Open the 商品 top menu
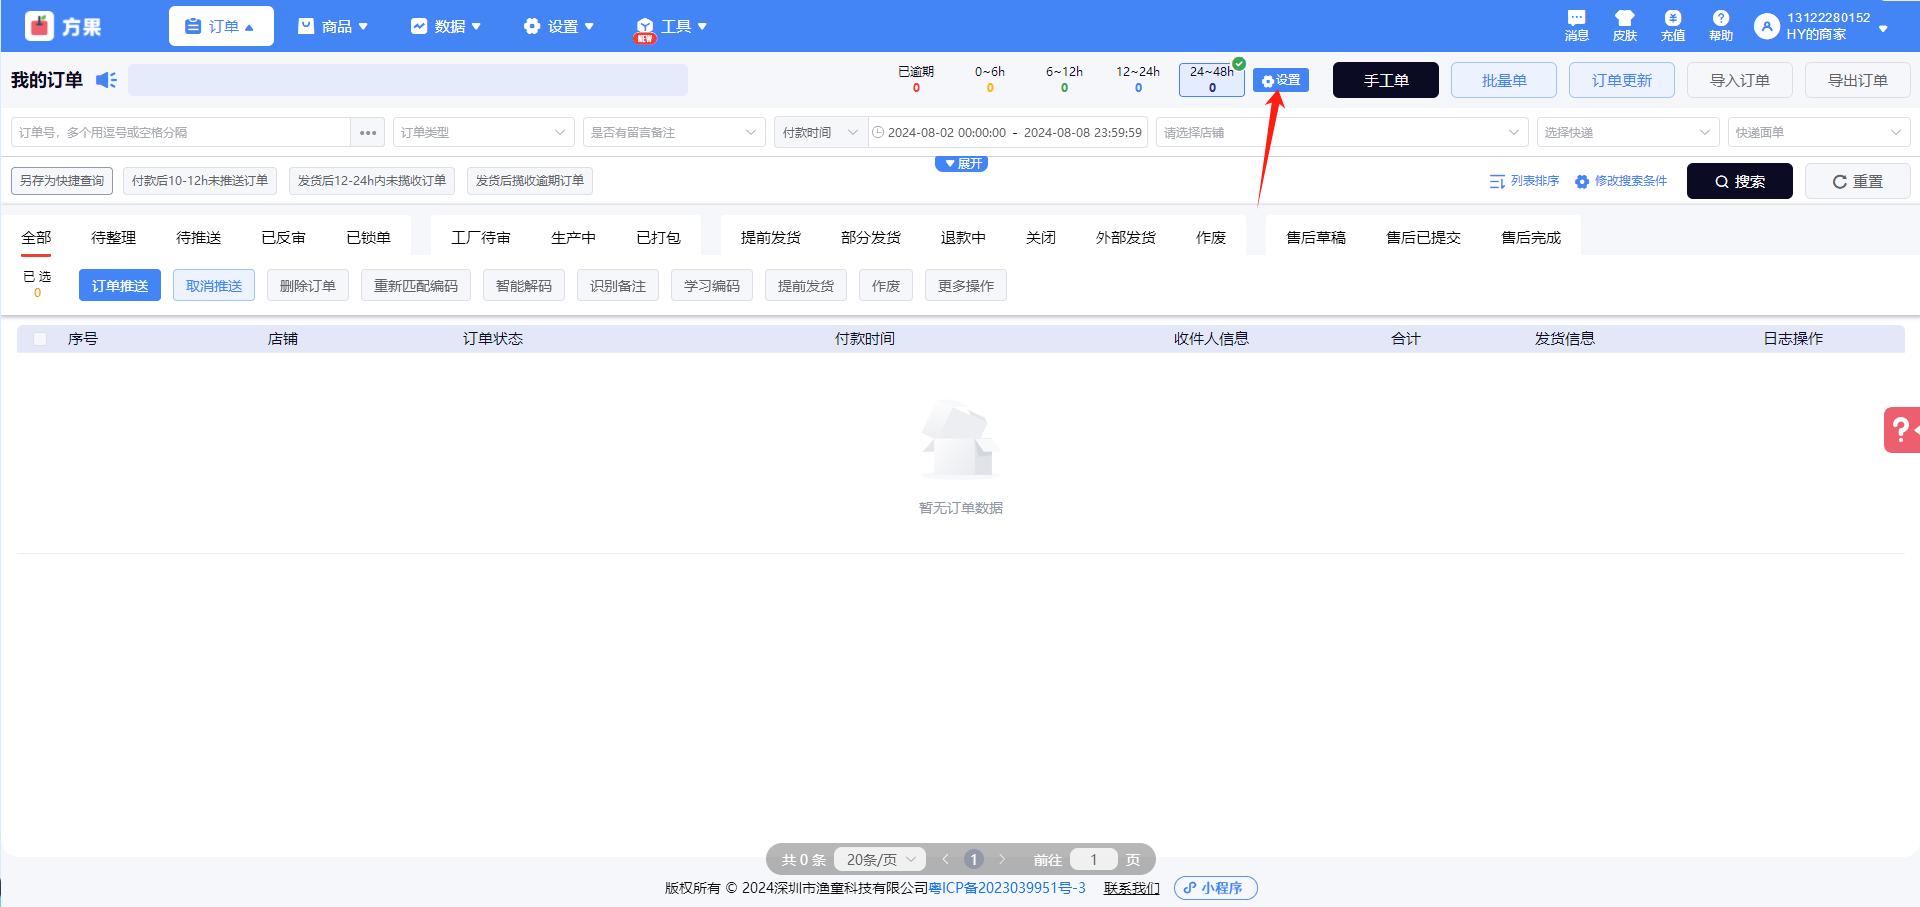1920x907 pixels. (333, 26)
